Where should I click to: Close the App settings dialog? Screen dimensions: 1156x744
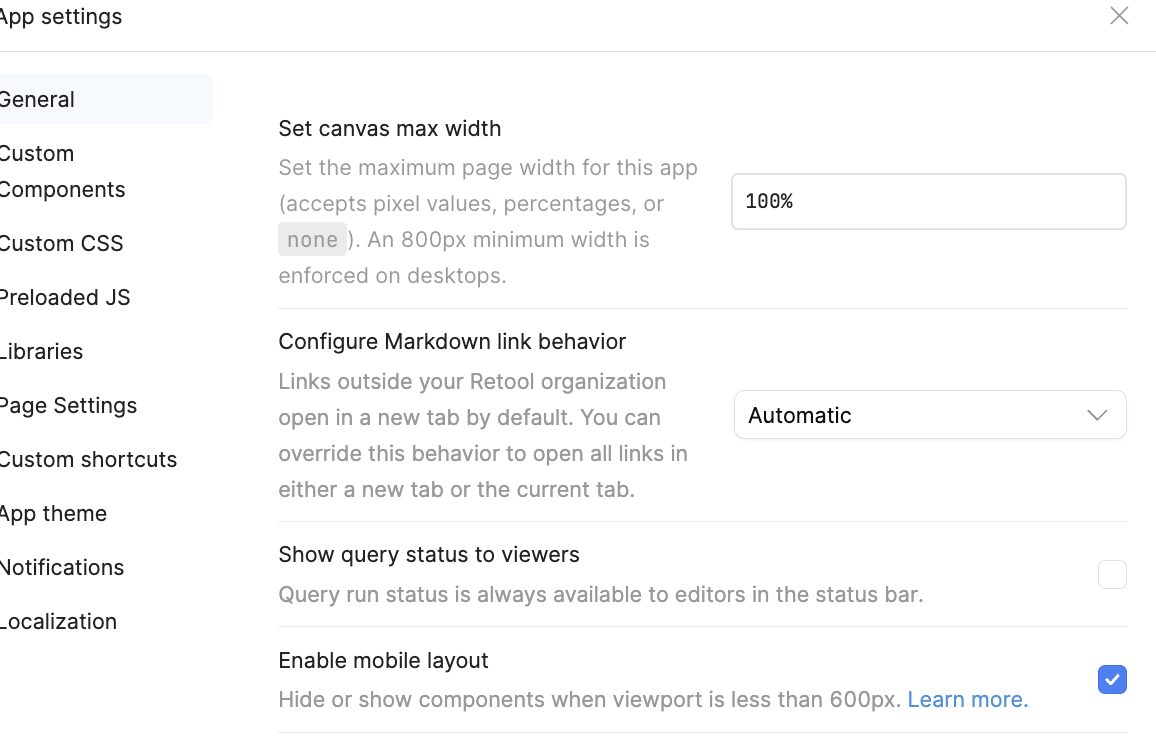coord(1118,15)
